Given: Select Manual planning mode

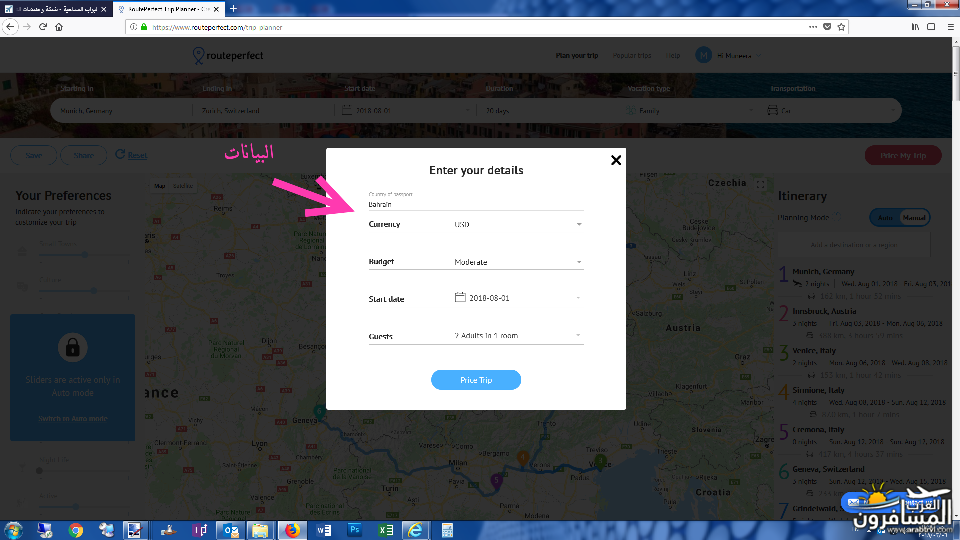Looking at the screenshot, I should point(914,217).
